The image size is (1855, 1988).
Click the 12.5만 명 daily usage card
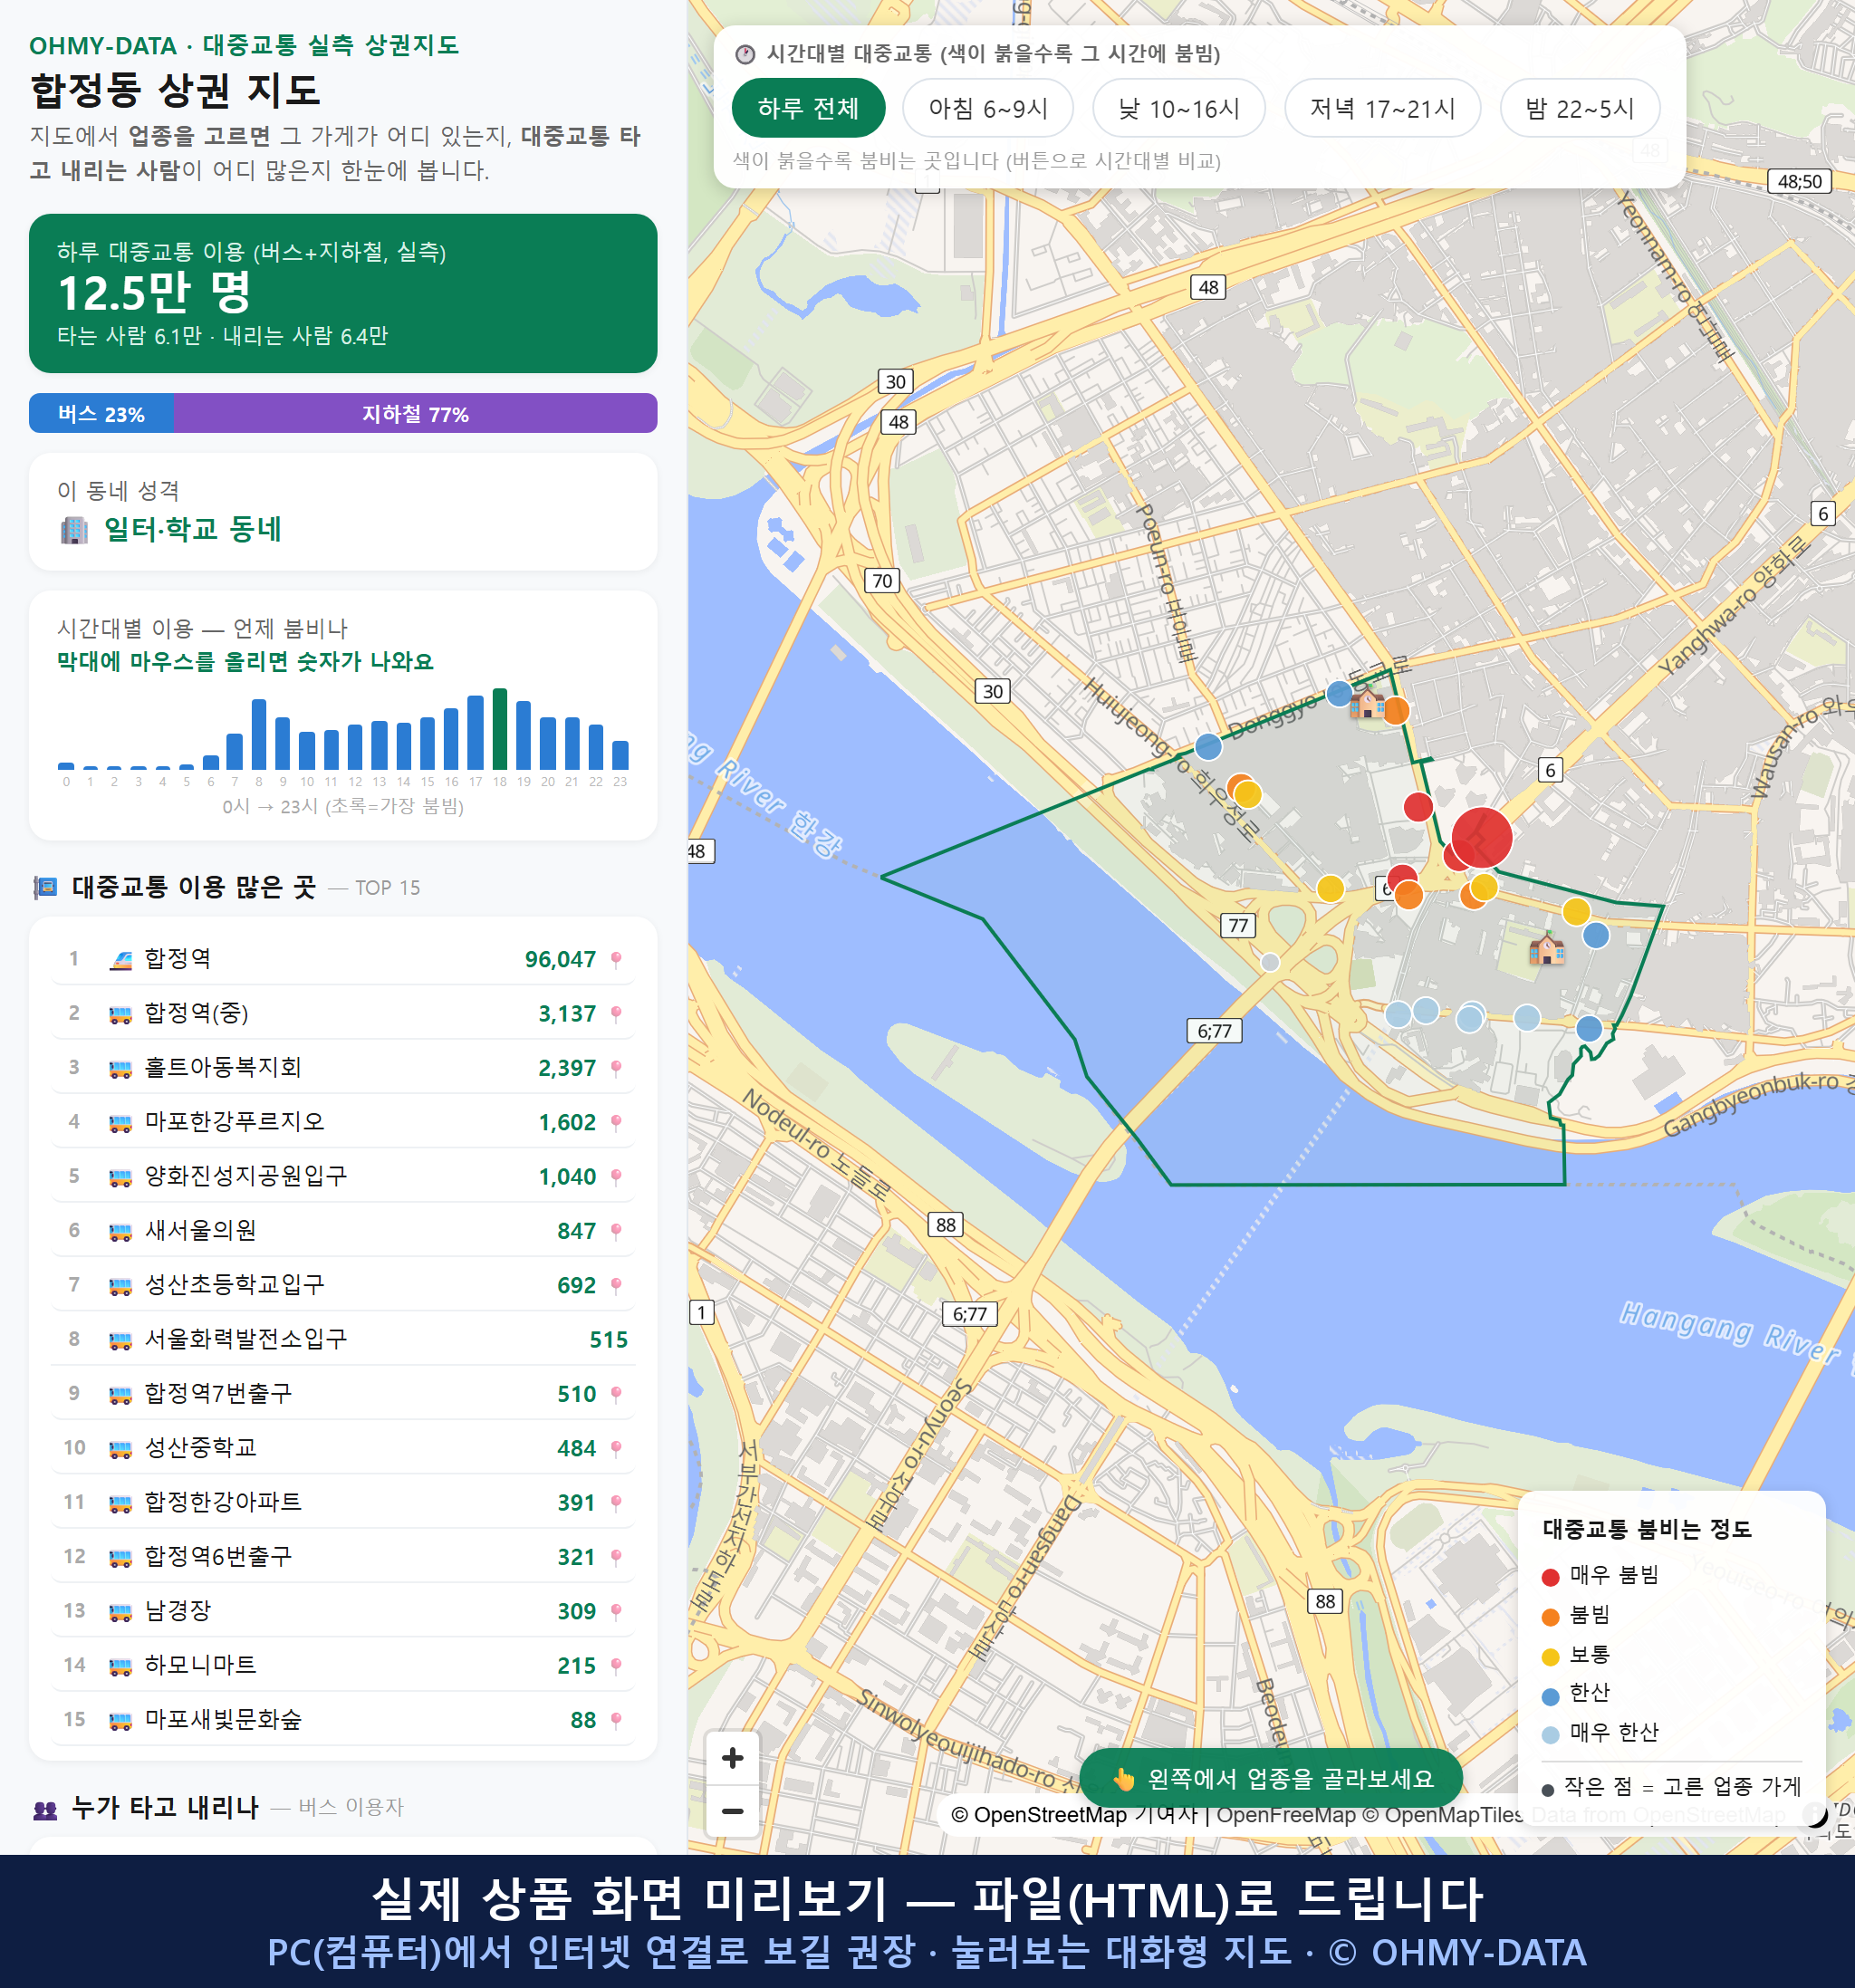343,293
